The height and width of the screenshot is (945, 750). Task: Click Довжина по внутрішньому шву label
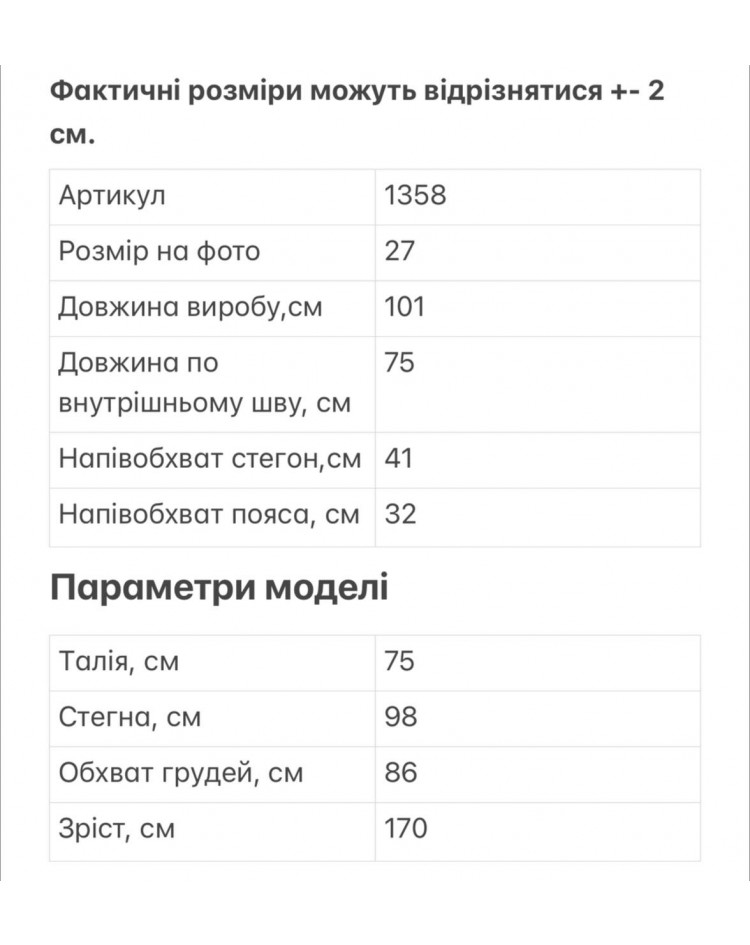coord(204,383)
